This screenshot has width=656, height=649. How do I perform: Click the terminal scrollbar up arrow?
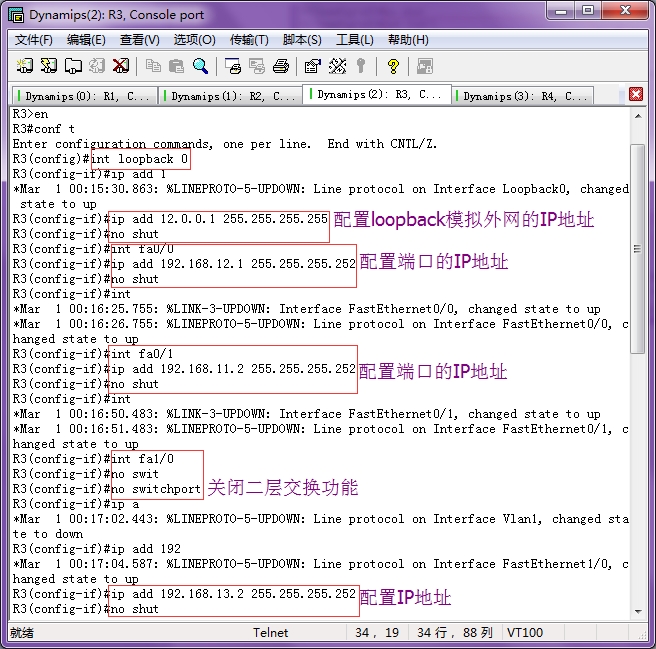638,116
